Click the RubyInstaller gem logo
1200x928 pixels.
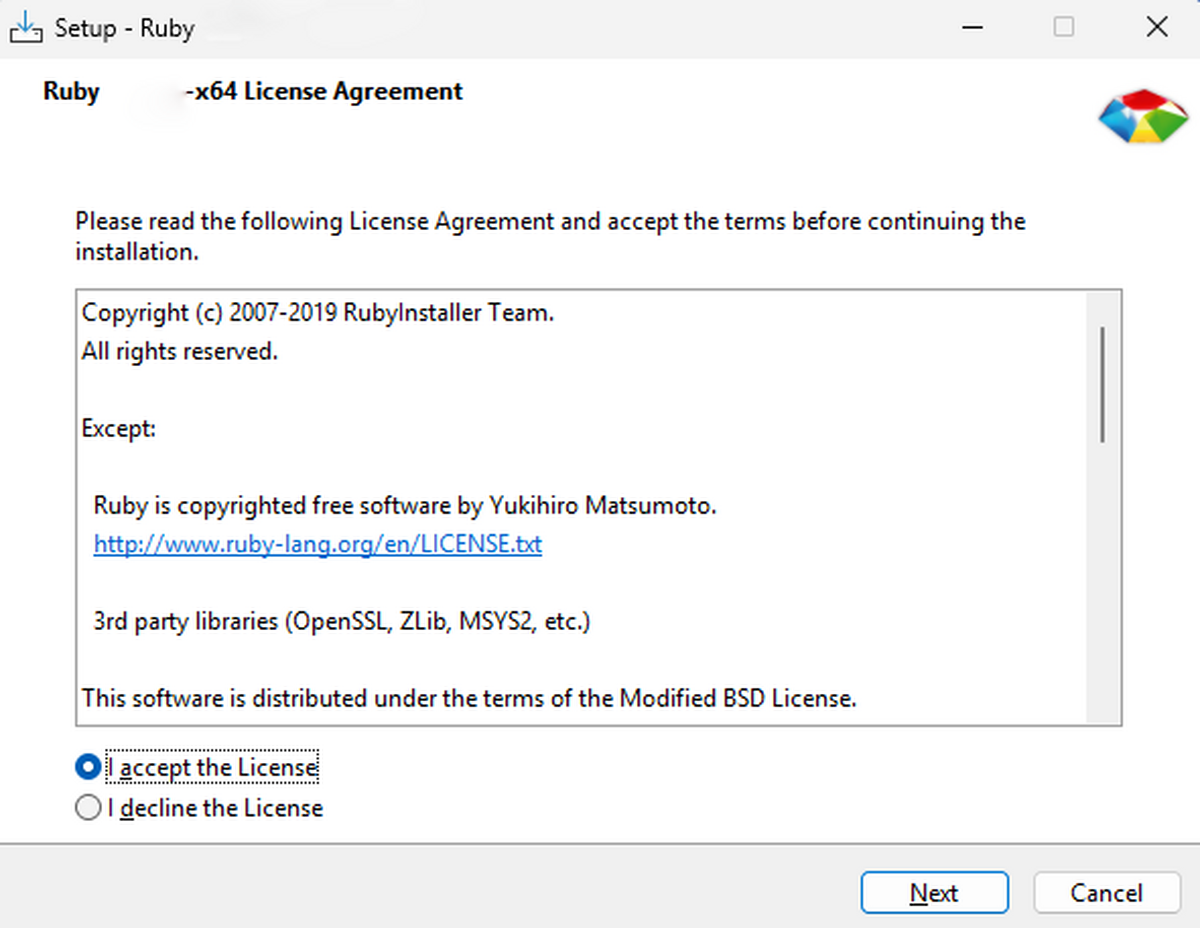[x=1143, y=117]
